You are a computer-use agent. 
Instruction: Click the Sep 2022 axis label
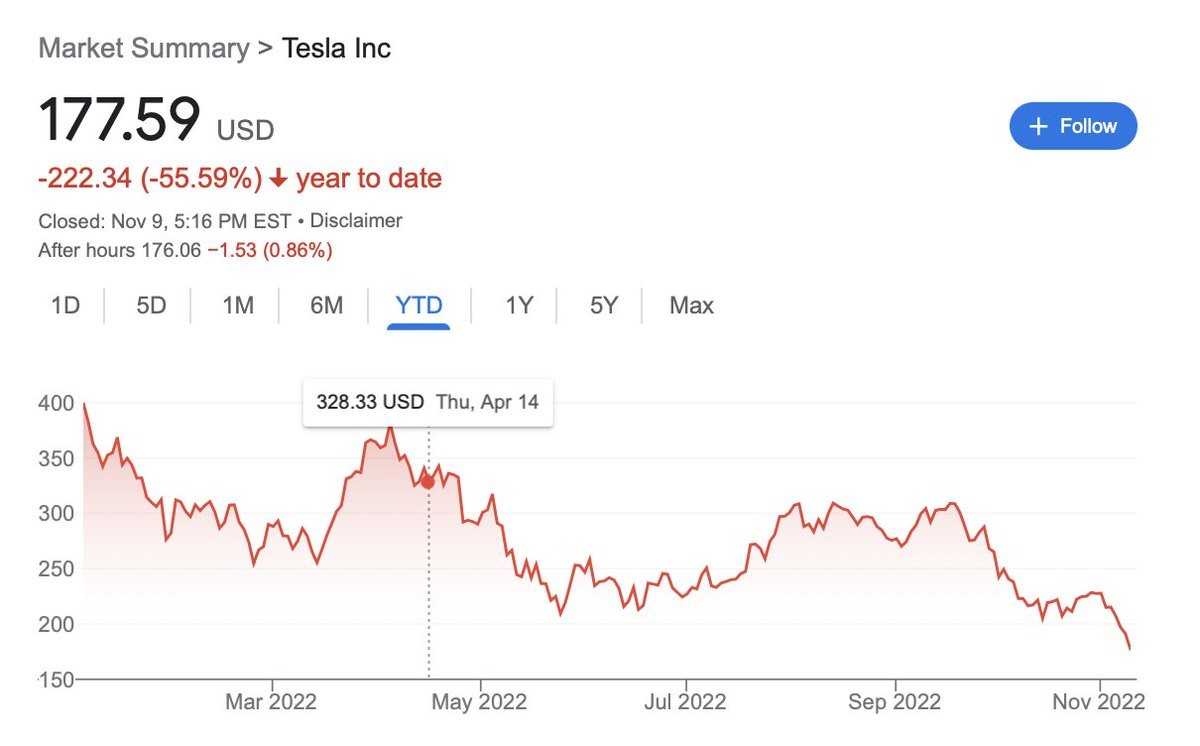click(894, 702)
